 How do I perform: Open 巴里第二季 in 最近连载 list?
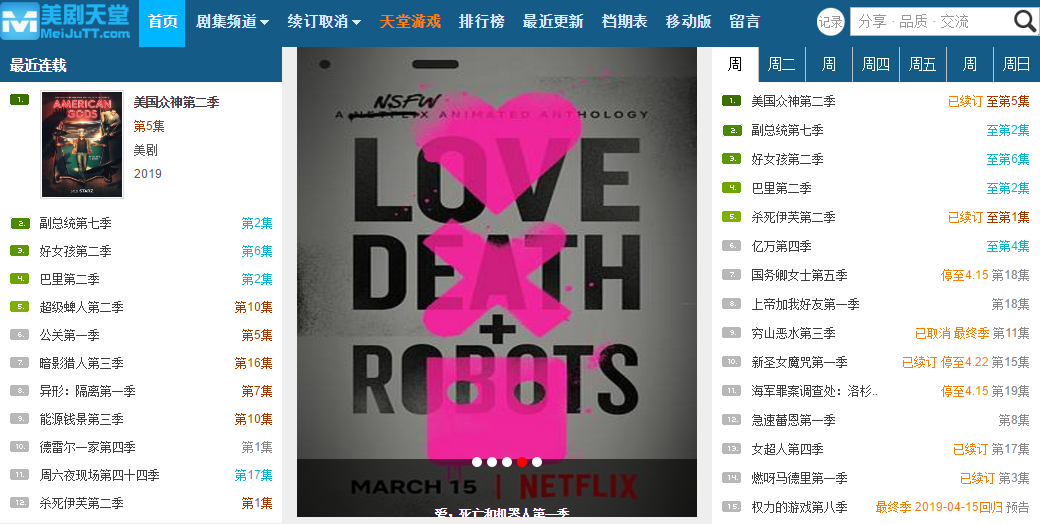coord(69,279)
